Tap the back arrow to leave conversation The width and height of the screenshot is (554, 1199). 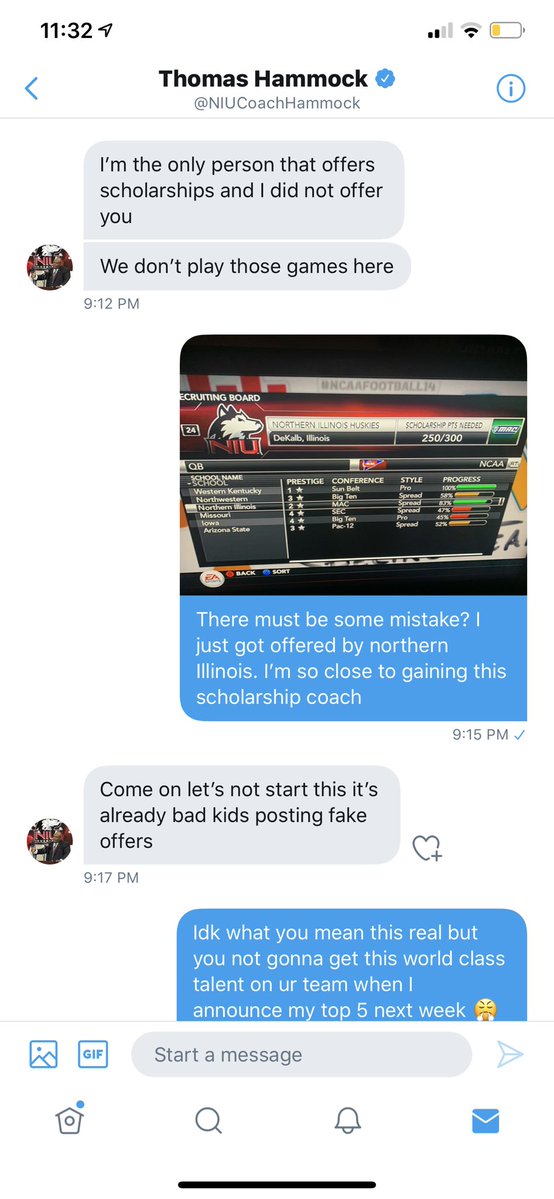(31, 89)
